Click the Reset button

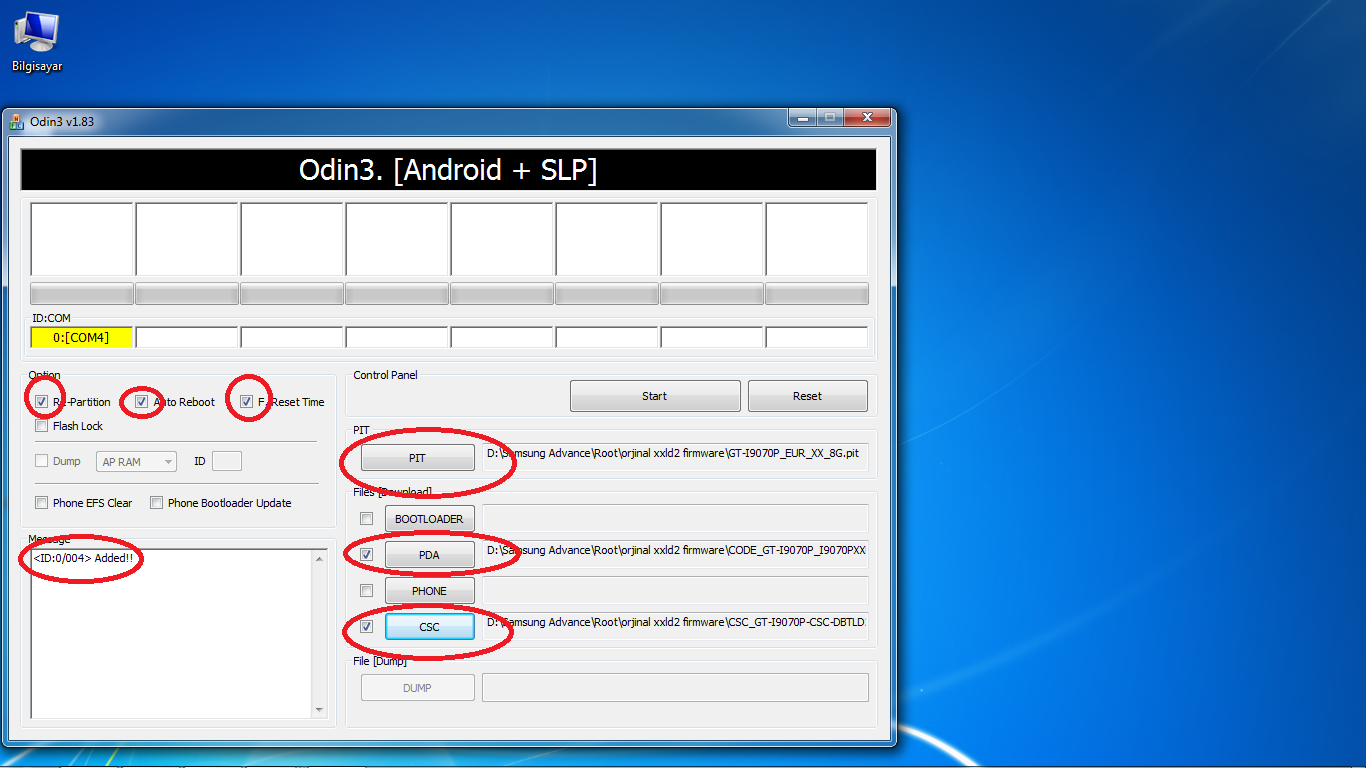click(x=808, y=396)
